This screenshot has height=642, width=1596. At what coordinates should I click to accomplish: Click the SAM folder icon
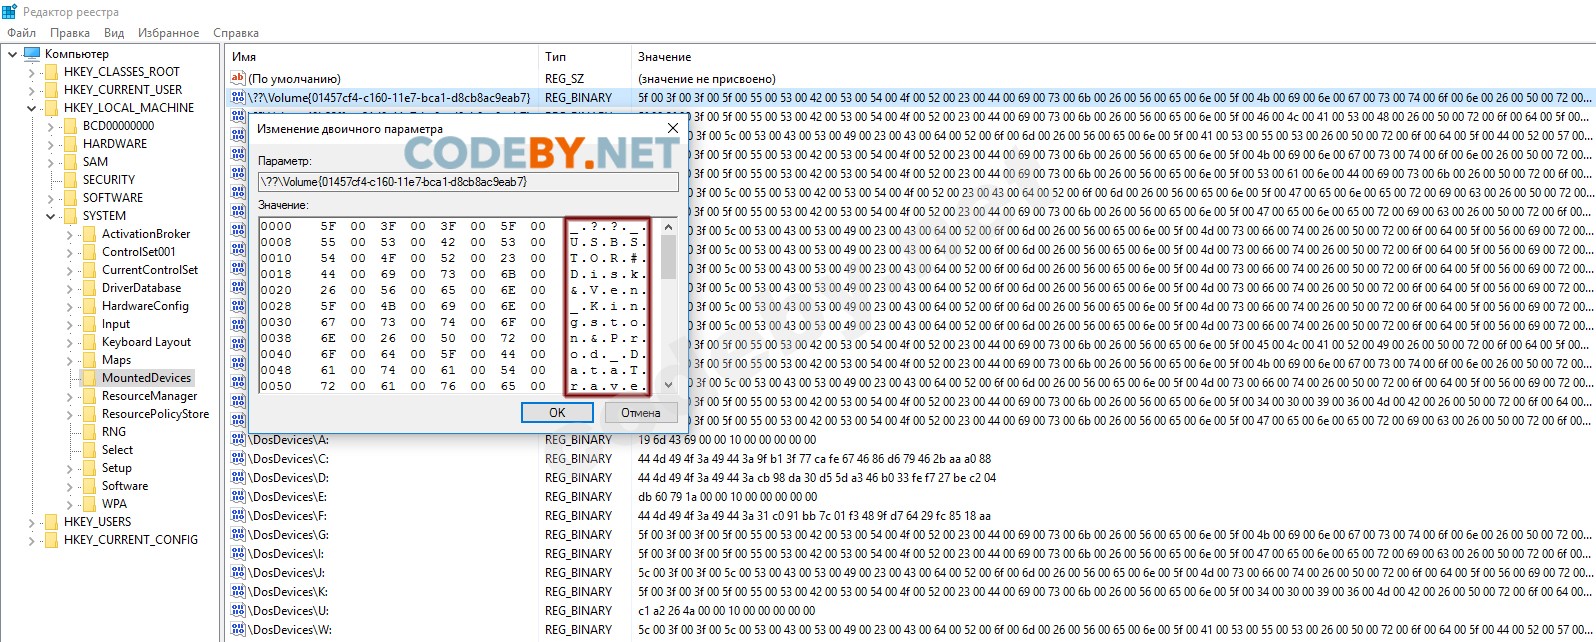69,162
